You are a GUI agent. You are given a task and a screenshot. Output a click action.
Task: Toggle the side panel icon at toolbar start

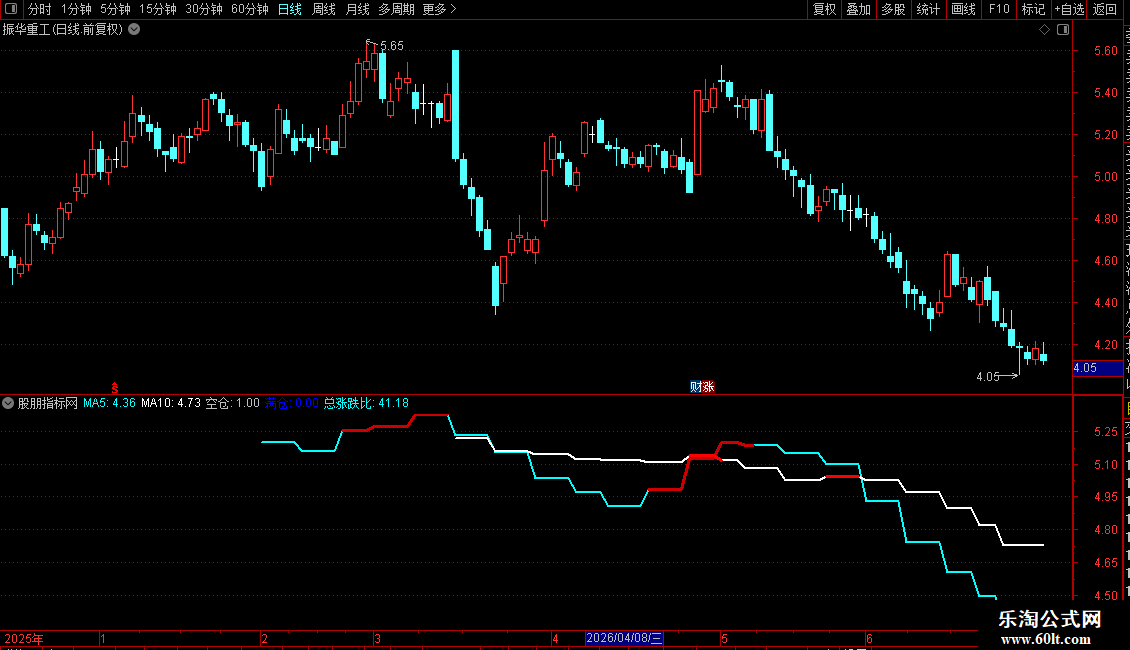pos(11,9)
